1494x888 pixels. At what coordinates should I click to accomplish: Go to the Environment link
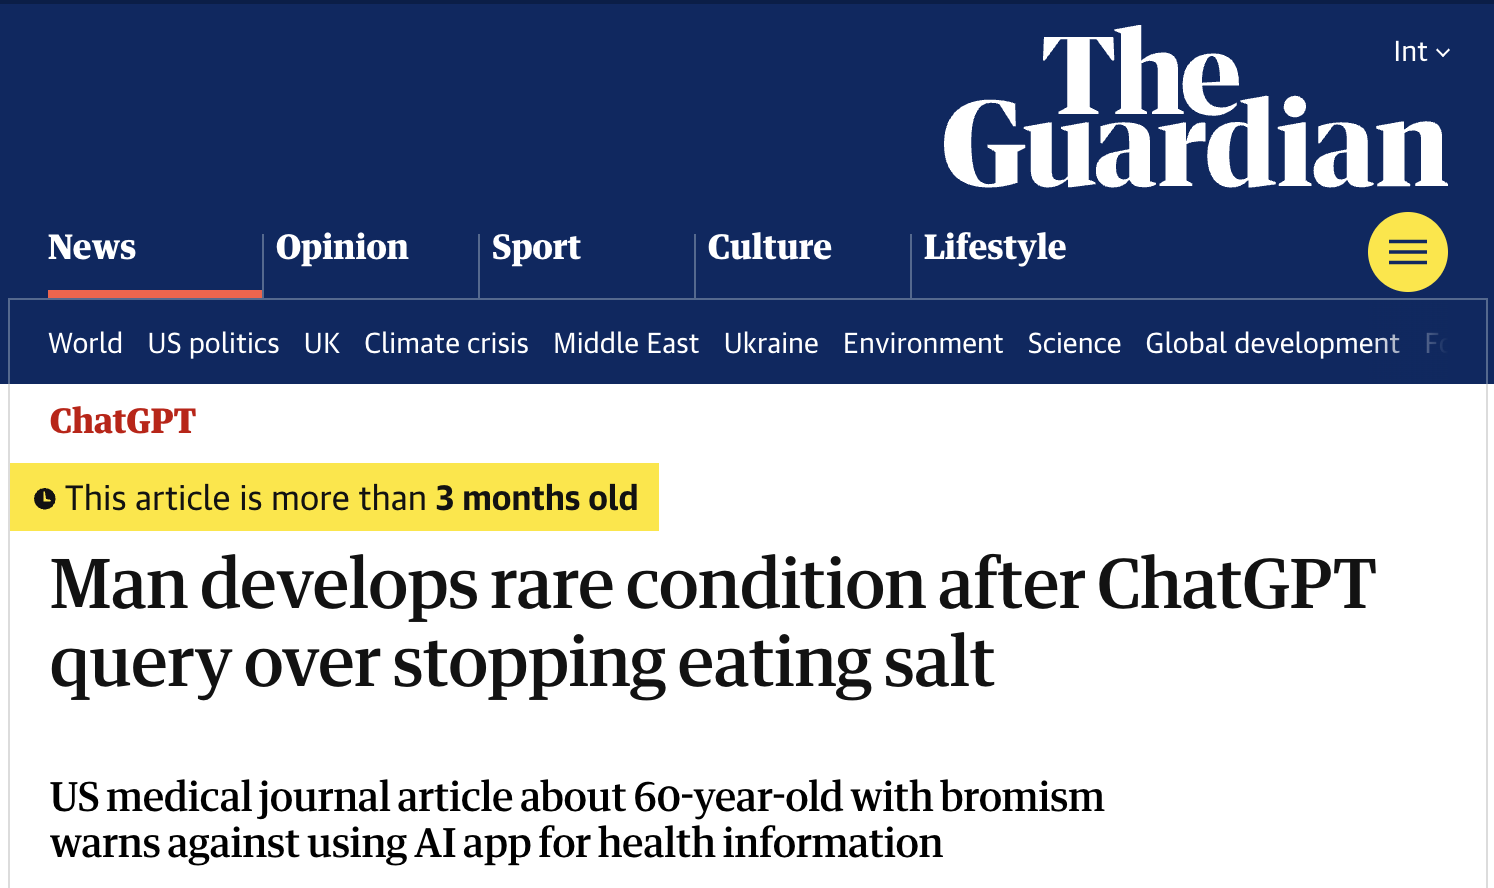pos(922,343)
